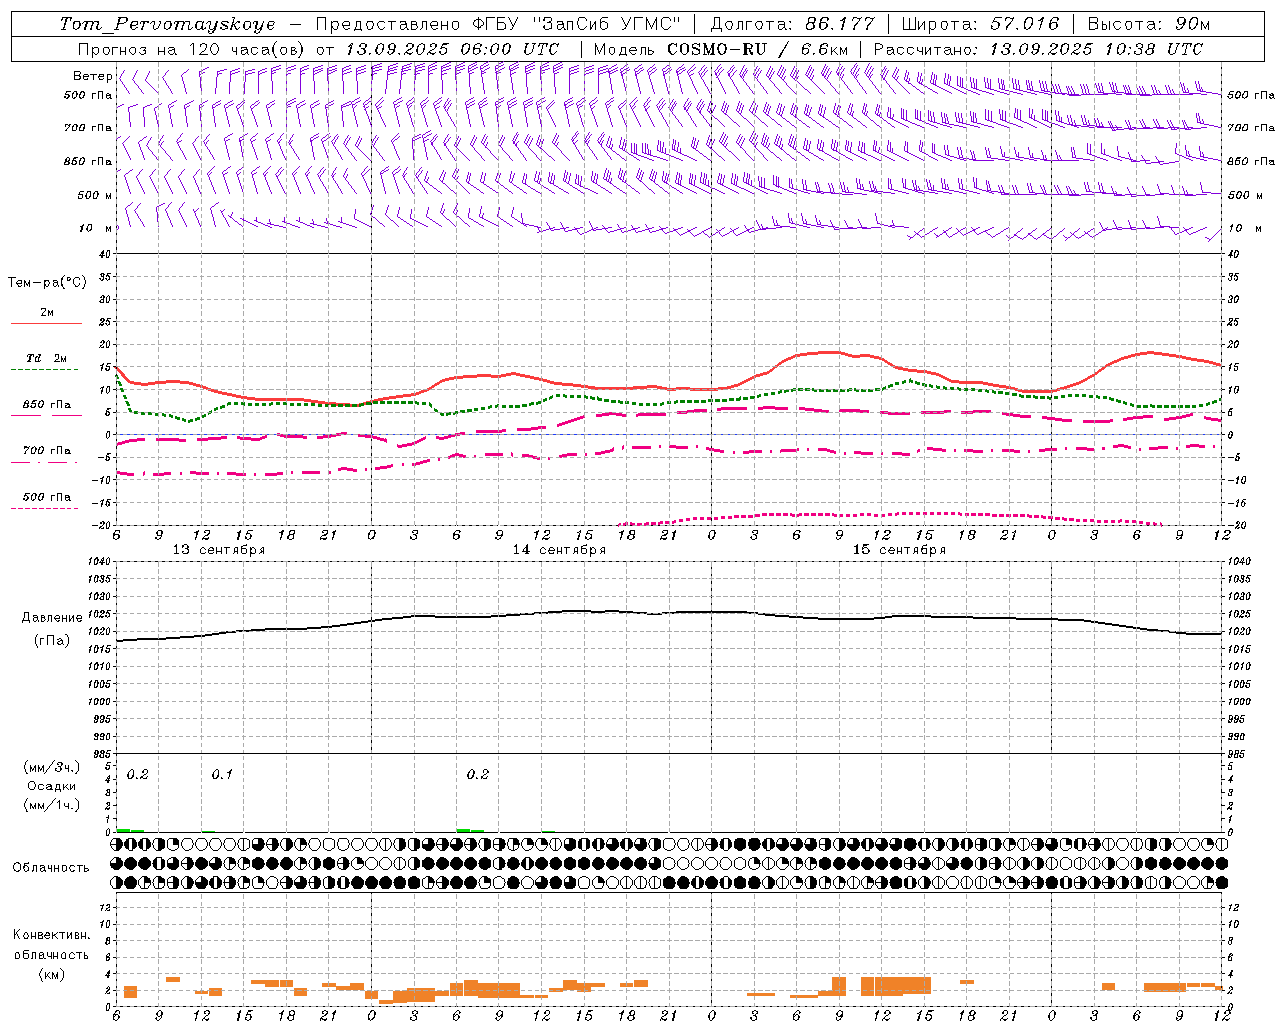Click the (мм/3ч.) precipitation unit label
This screenshot has height=1024, width=1280.
[x=51, y=767]
